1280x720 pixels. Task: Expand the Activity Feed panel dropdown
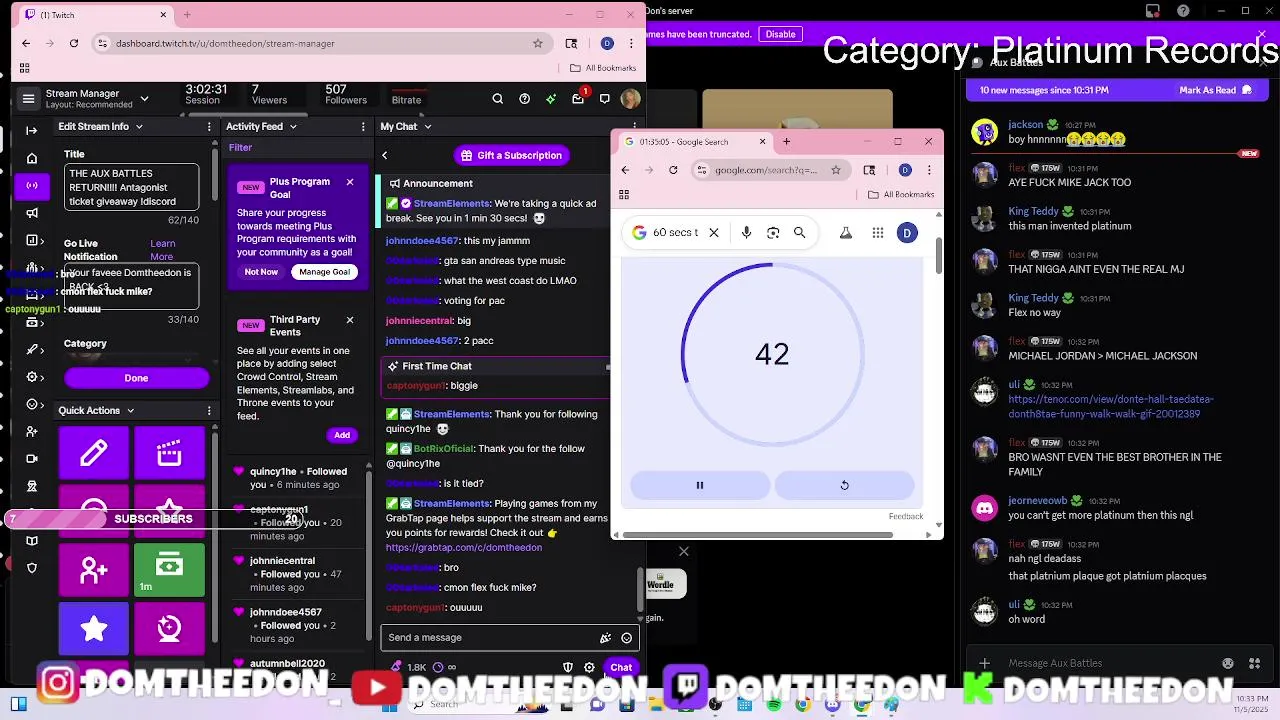(x=292, y=127)
